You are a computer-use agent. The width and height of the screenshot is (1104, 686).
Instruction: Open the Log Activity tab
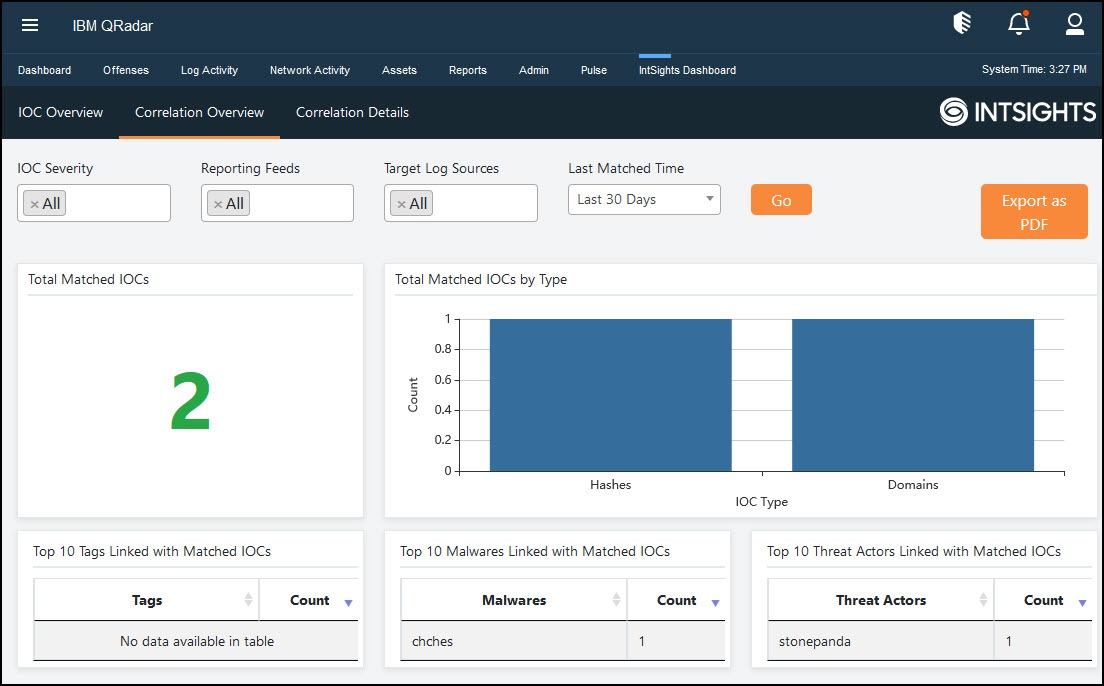(209, 70)
